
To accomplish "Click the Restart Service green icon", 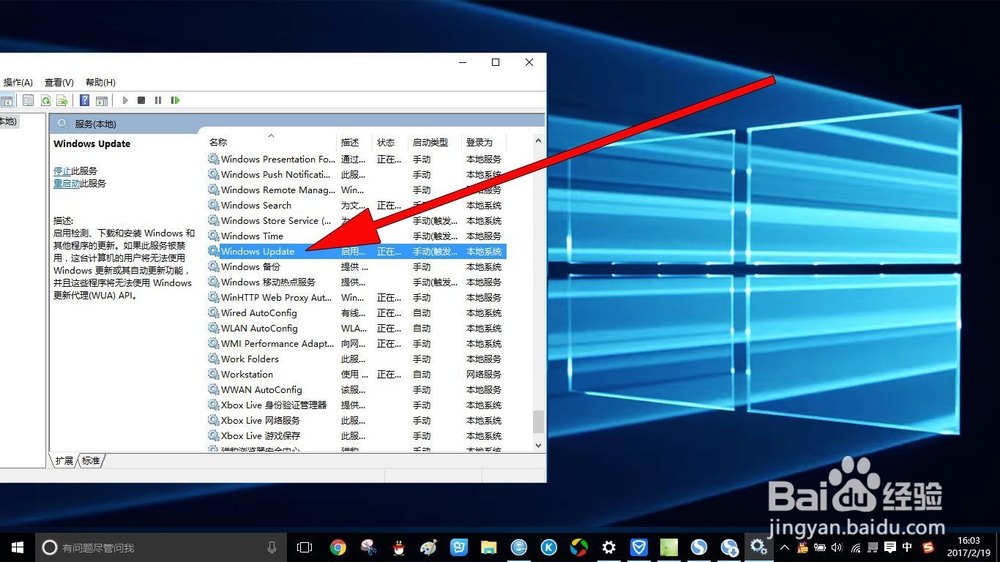I will point(175,100).
